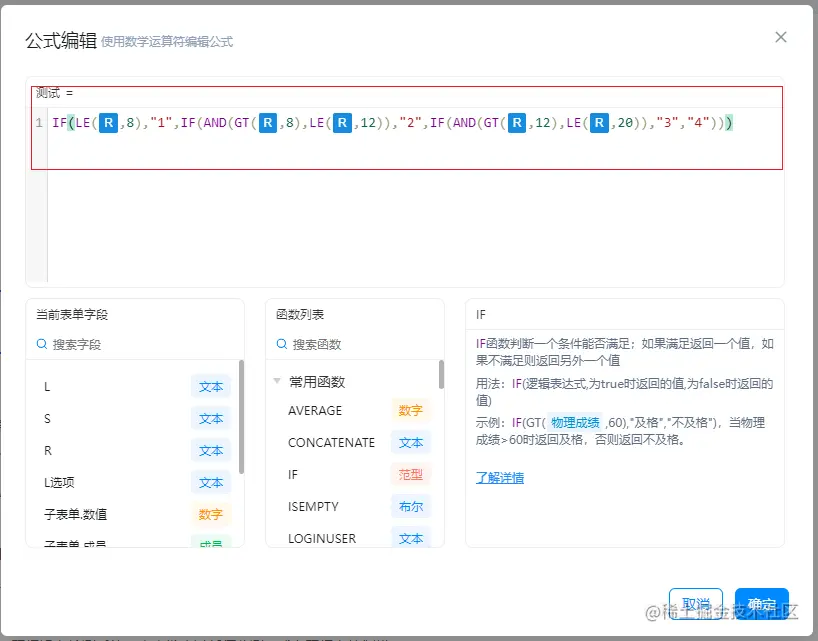
Task: Click the search icon in function search box
Action: click(282, 344)
